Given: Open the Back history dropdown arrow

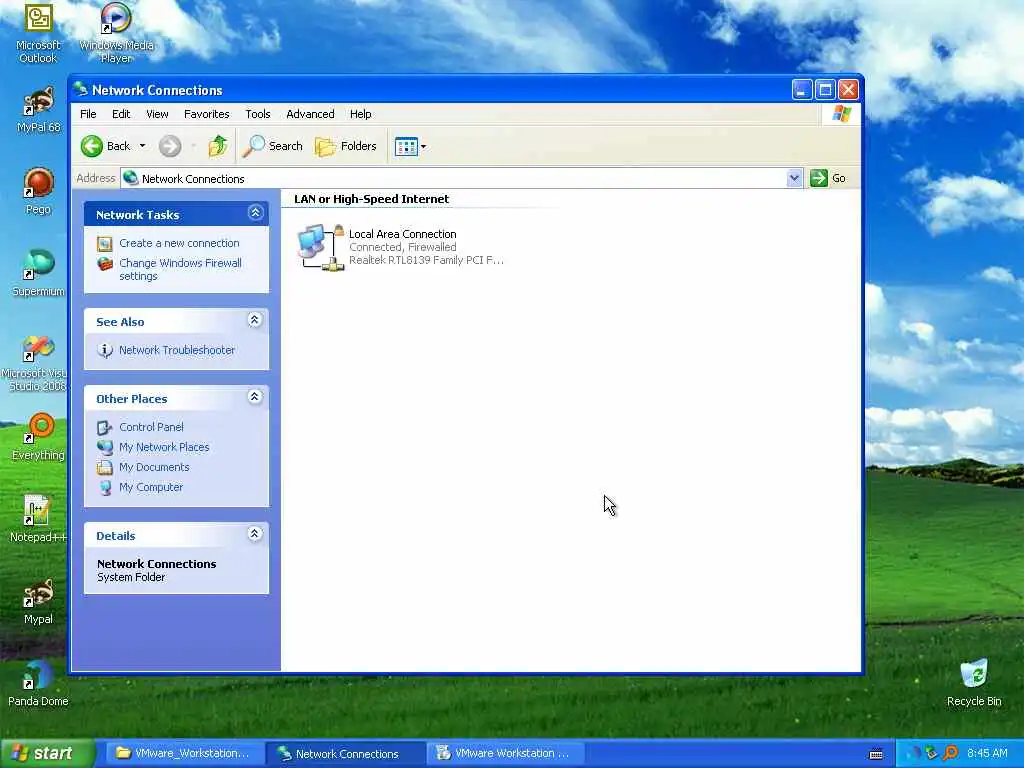Looking at the screenshot, I should coord(142,146).
